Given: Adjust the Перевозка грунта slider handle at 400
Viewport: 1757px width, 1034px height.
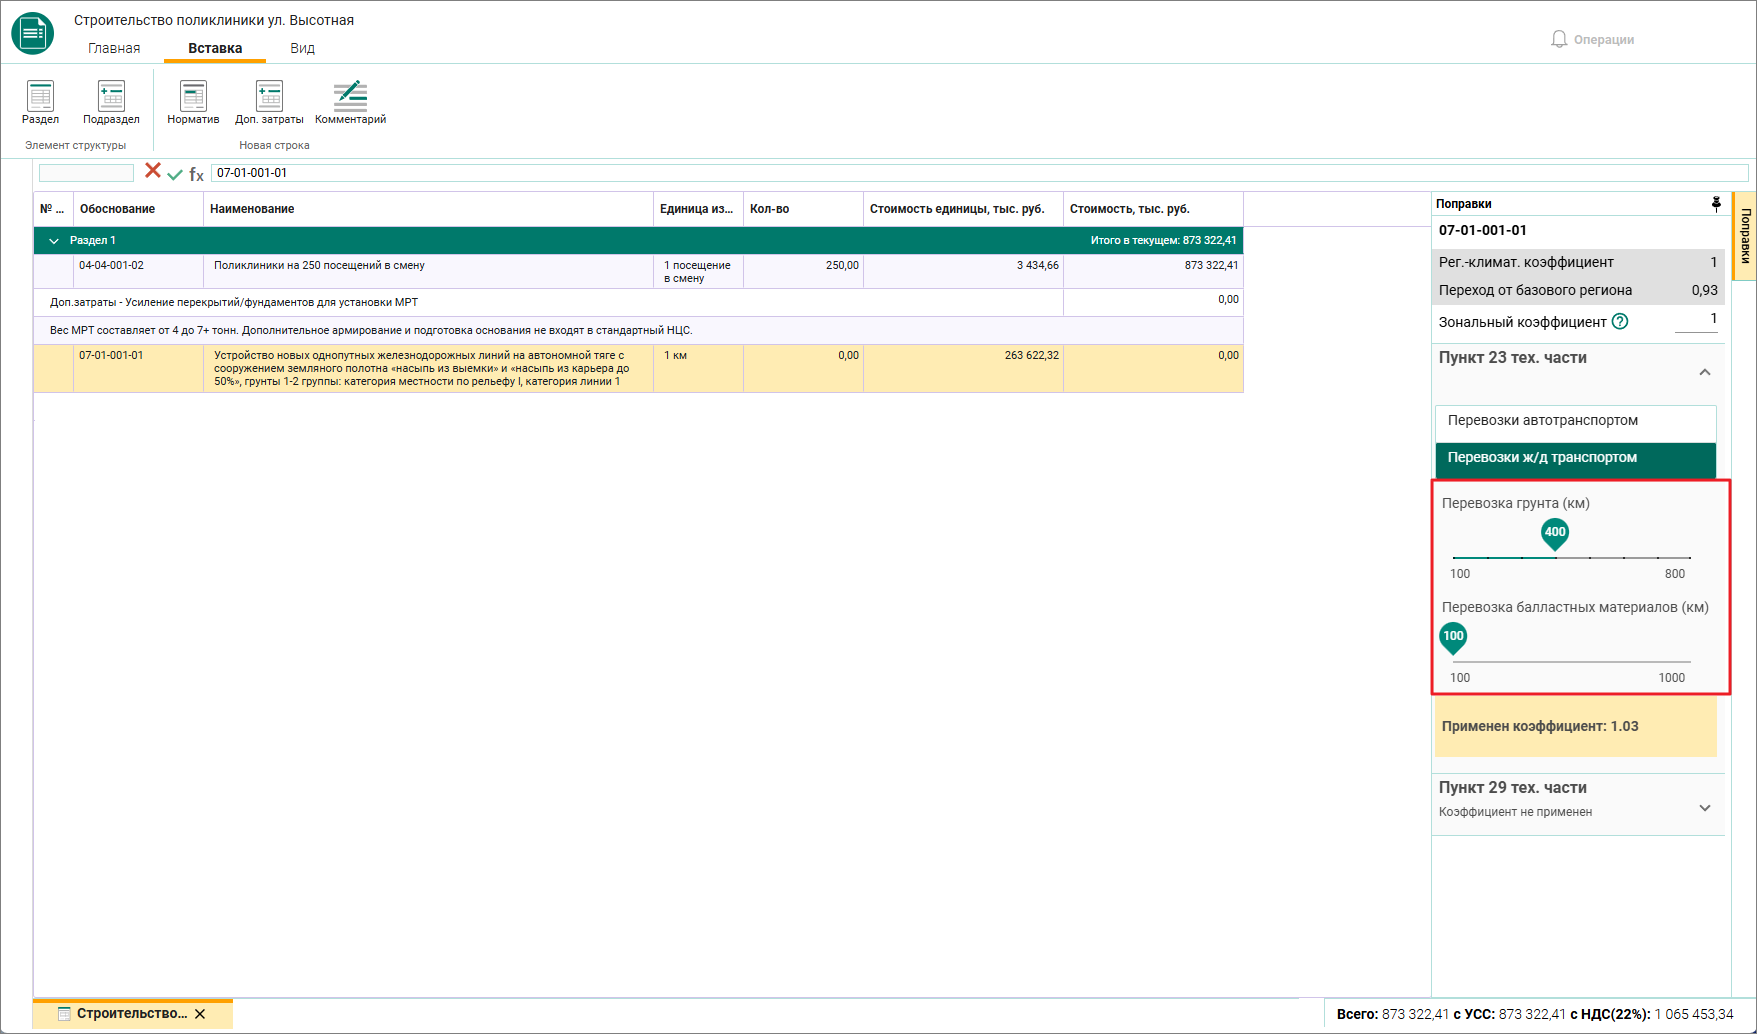Looking at the screenshot, I should [x=1555, y=535].
